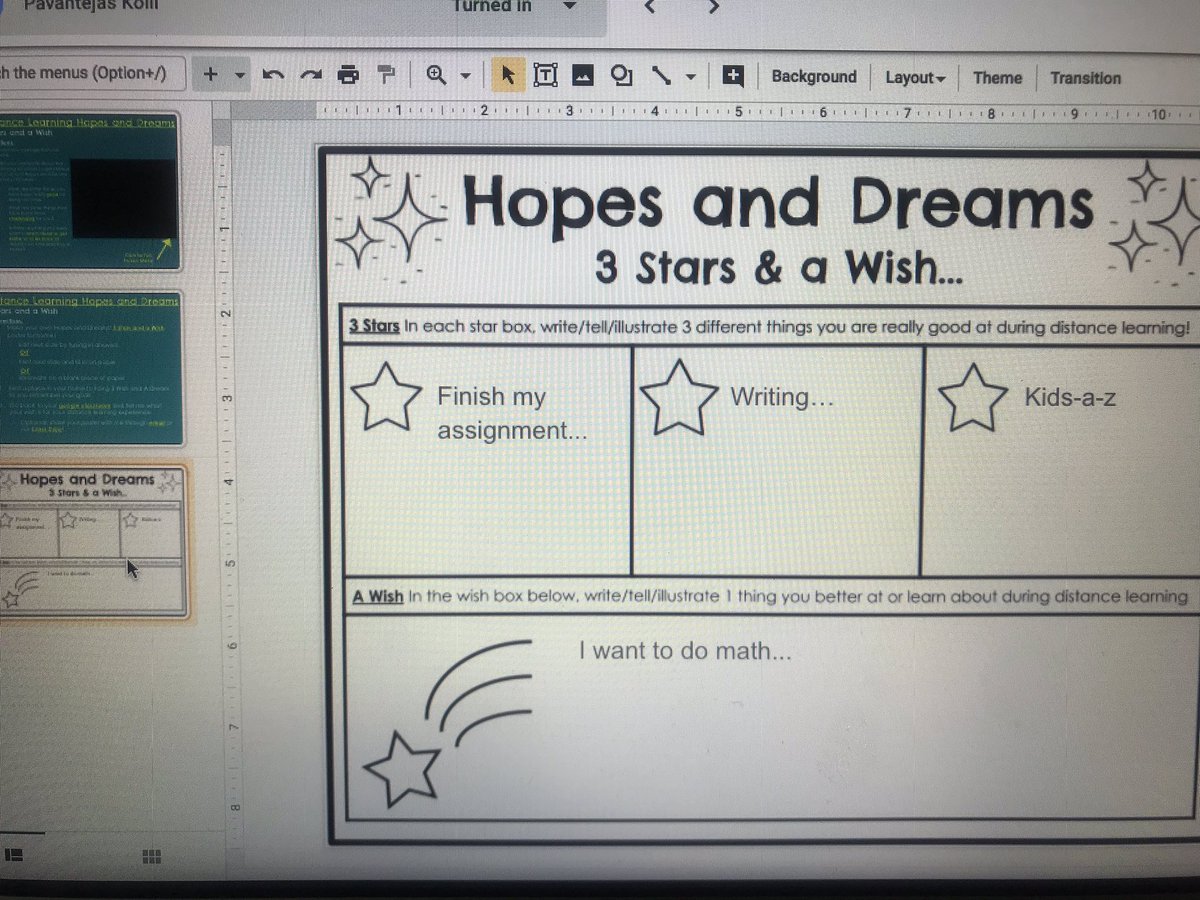Switch to grid view icon at bottom

[x=152, y=856]
